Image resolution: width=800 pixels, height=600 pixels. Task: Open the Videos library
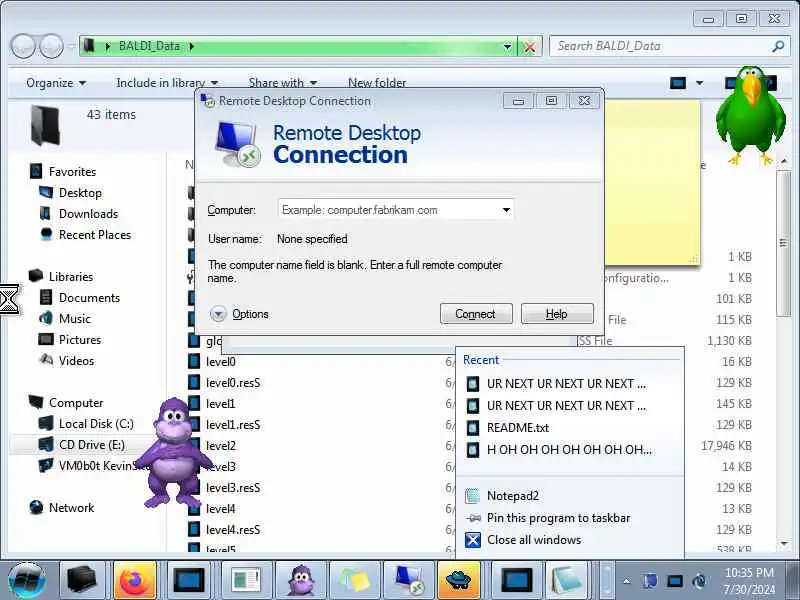[x=76, y=360]
